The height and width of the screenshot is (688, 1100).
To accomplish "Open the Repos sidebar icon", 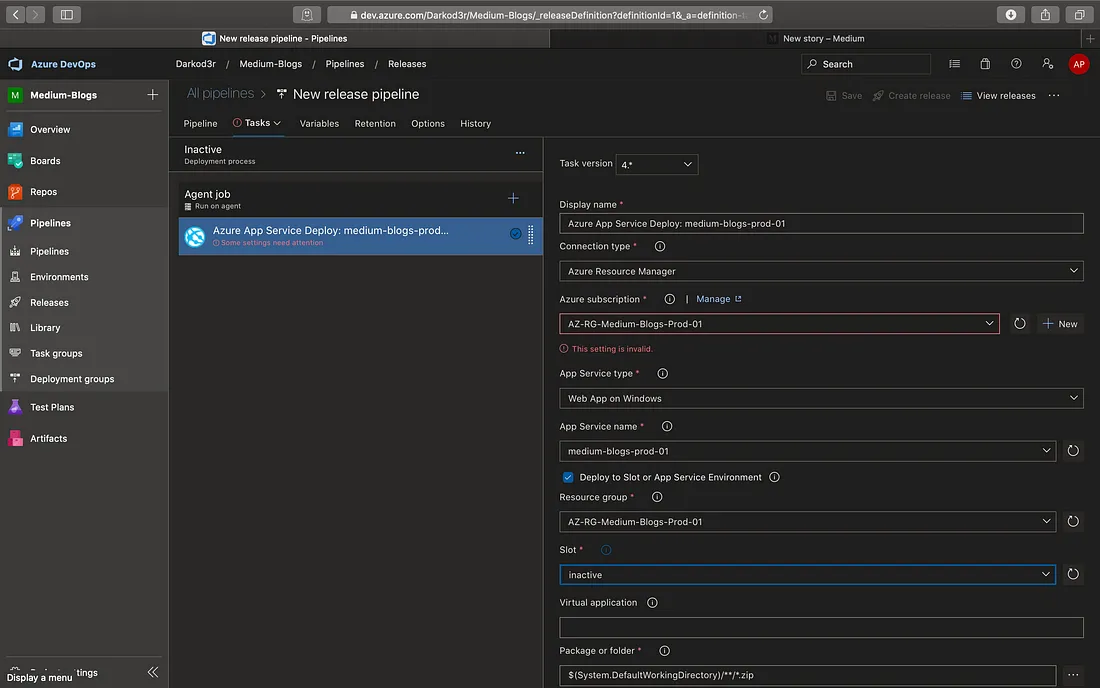I will (15, 191).
